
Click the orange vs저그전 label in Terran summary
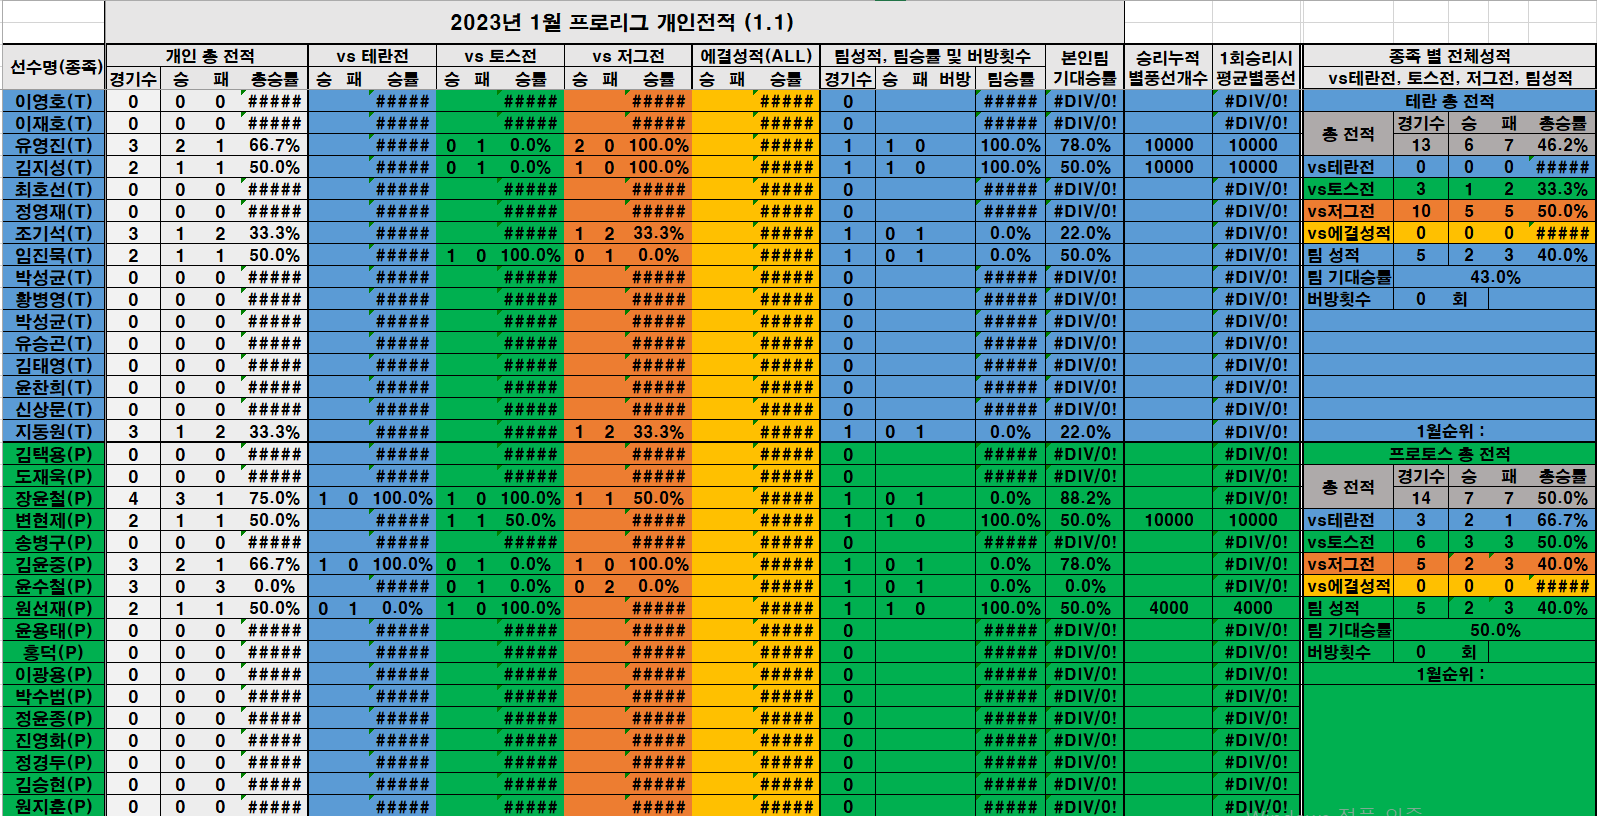click(x=1348, y=211)
